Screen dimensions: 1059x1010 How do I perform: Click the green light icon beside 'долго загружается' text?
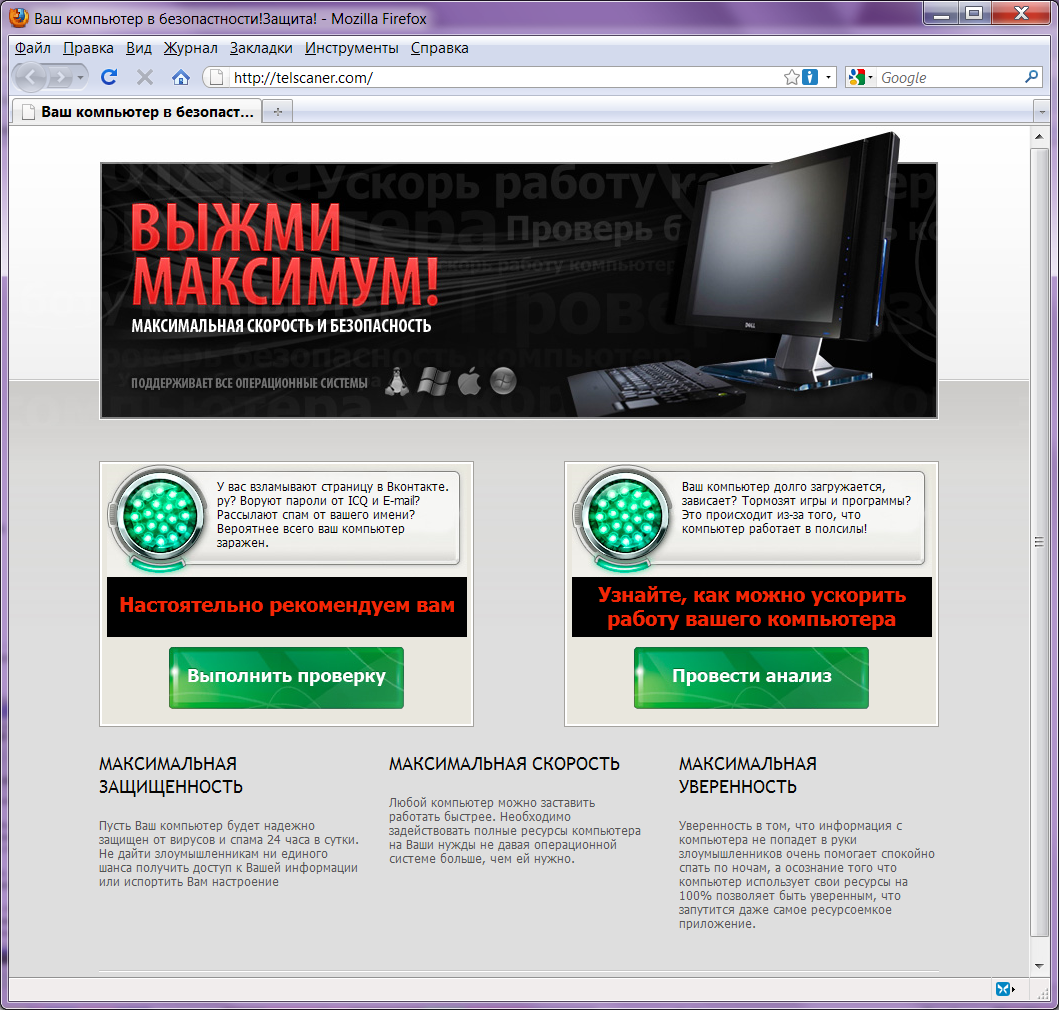(624, 518)
